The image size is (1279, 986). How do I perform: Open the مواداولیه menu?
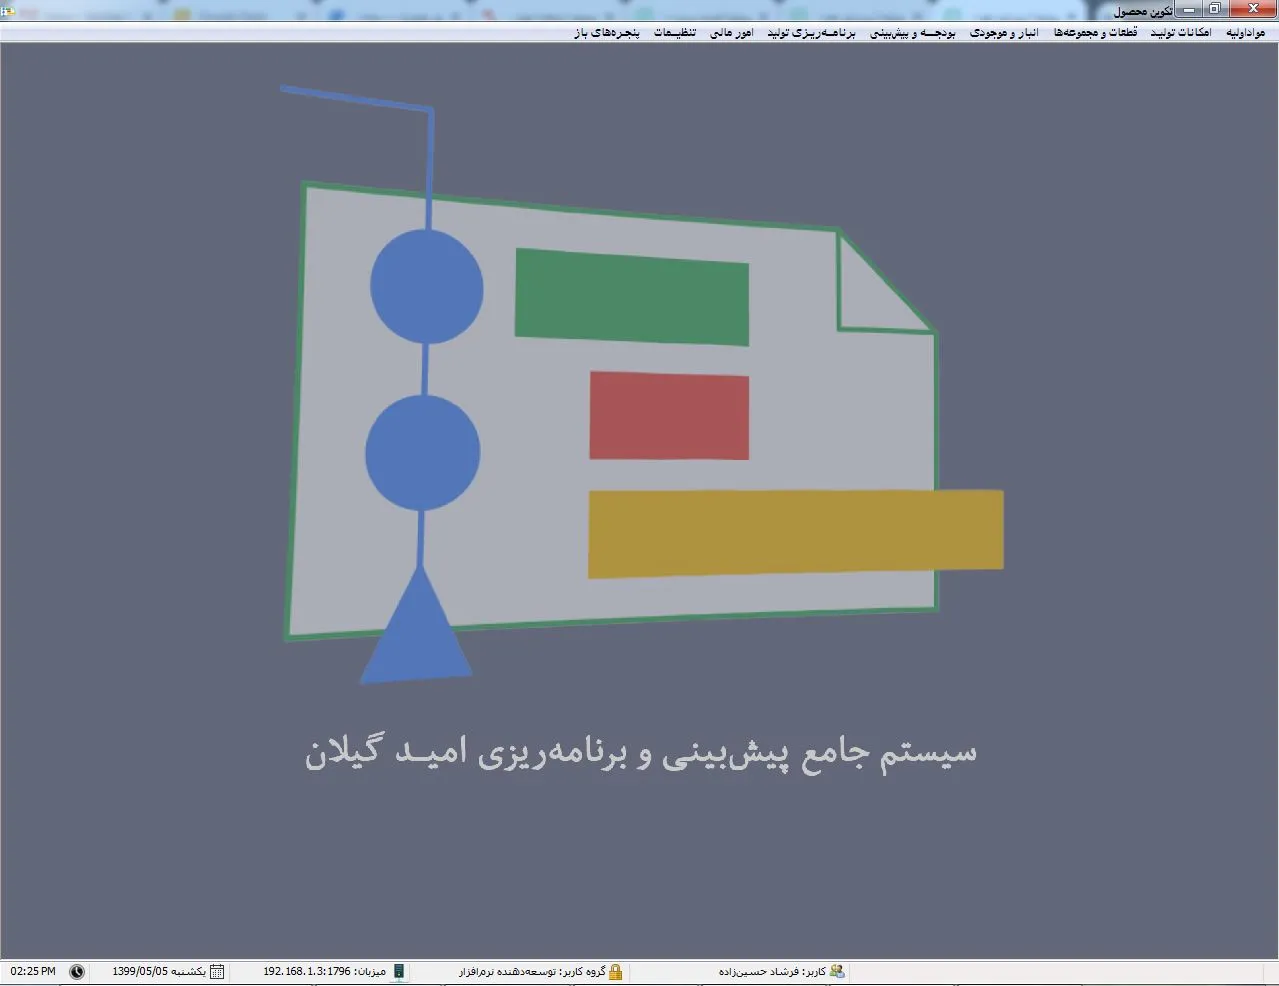(1245, 33)
